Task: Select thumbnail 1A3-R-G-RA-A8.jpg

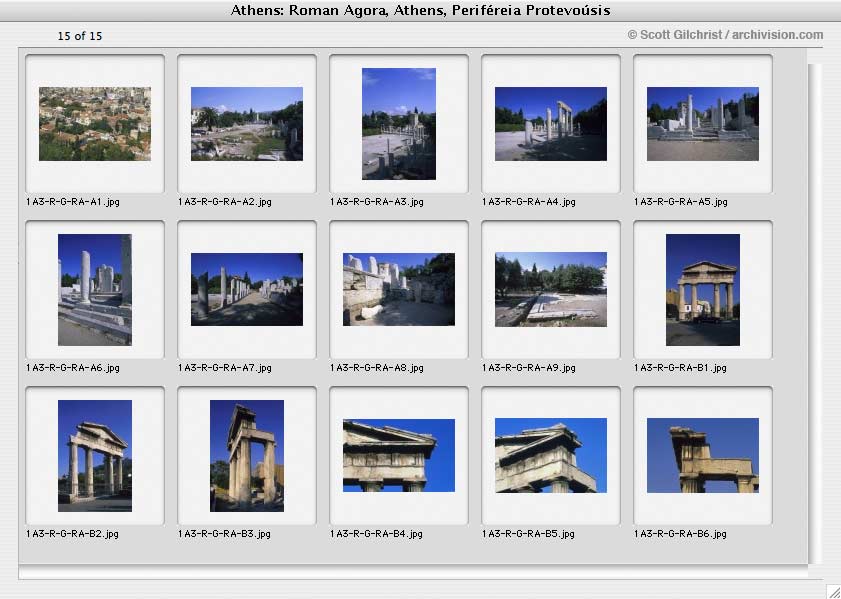Action: (x=399, y=290)
